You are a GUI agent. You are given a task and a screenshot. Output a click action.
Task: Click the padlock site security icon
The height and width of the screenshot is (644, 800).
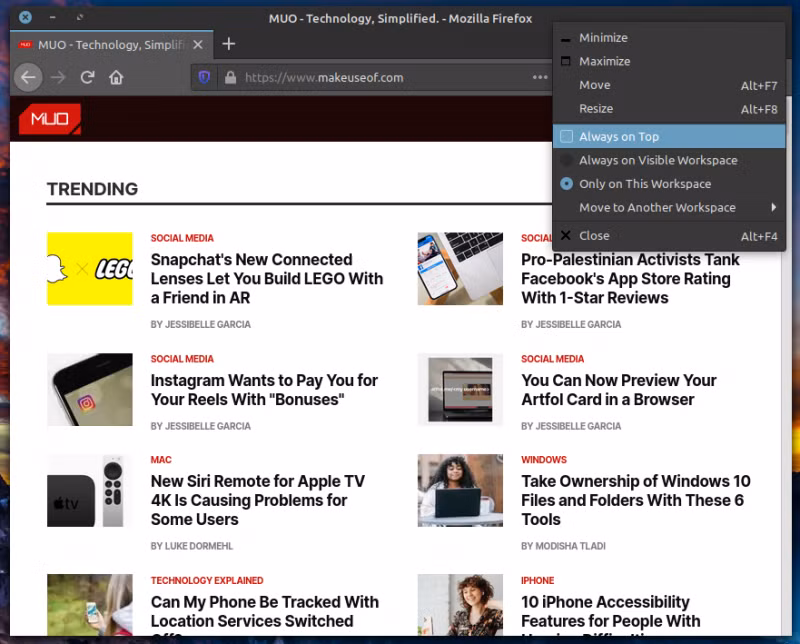click(x=231, y=78)
